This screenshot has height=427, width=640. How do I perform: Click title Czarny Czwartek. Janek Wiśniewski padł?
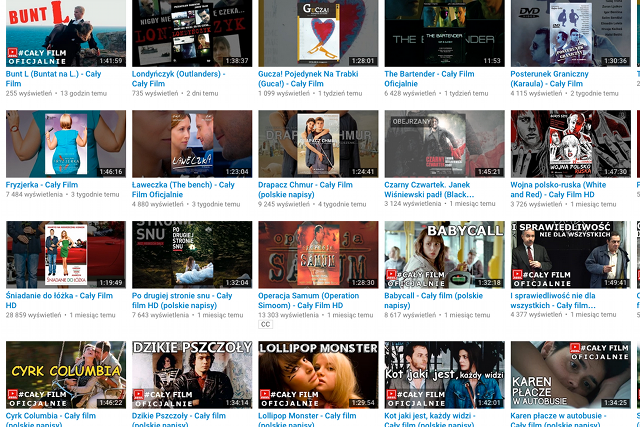point(429,189)
